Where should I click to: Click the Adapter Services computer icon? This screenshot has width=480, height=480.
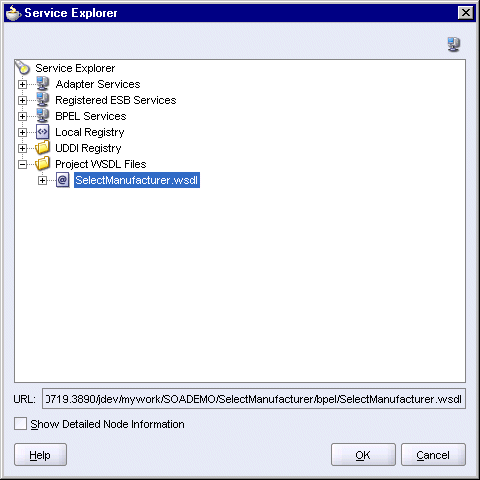[x=43, y=84]
